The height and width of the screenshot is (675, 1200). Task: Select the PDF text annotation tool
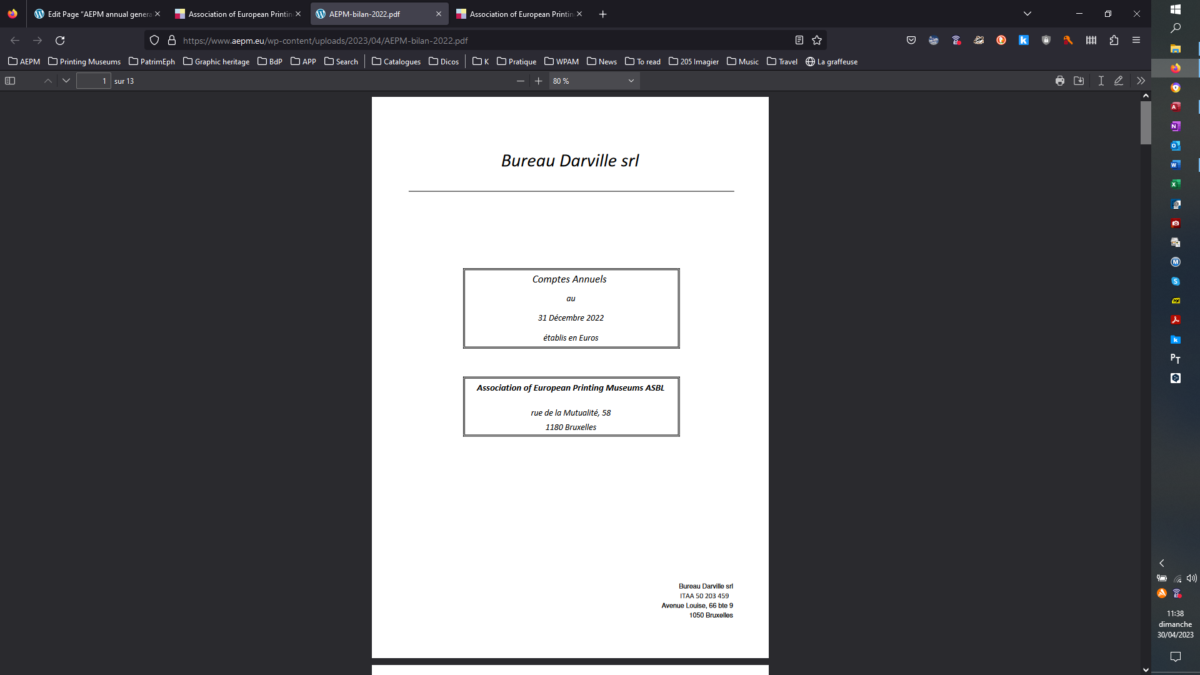point(1100,81)
